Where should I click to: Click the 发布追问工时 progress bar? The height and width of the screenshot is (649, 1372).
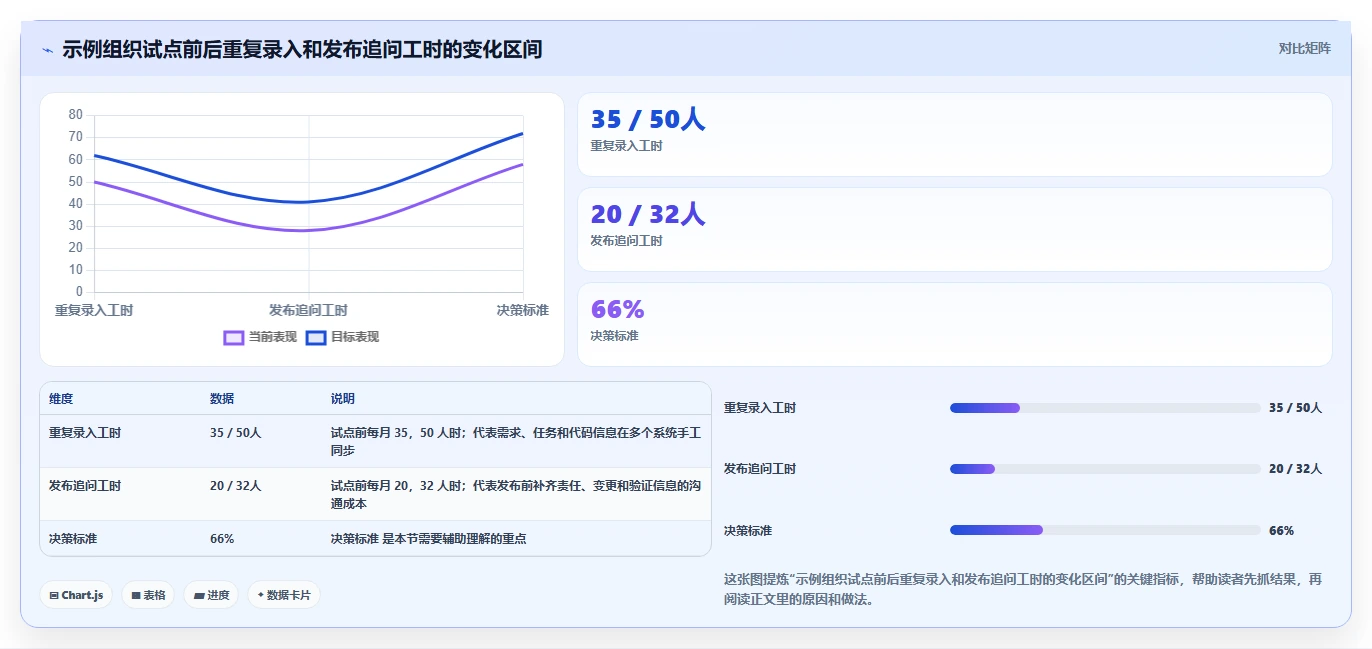click(x=1105, y=469)
